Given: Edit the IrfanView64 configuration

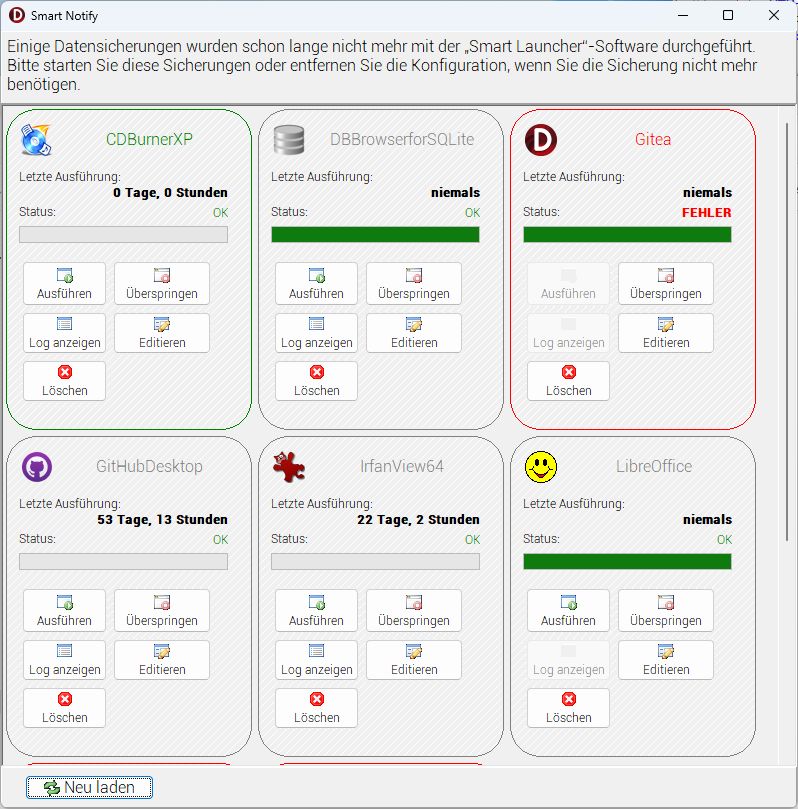Looking at the screenshot, I should (x=414, y=660).
